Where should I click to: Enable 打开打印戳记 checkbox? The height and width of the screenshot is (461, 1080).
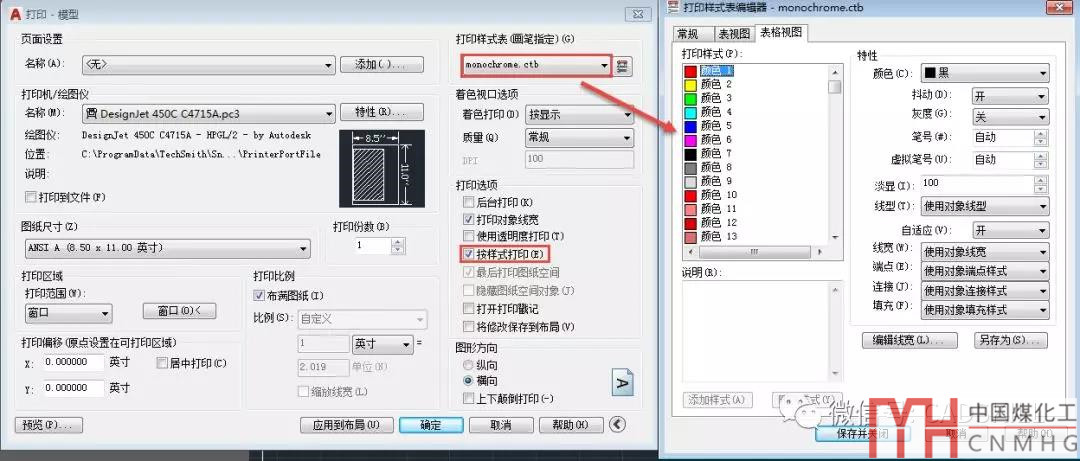[468, 308]
